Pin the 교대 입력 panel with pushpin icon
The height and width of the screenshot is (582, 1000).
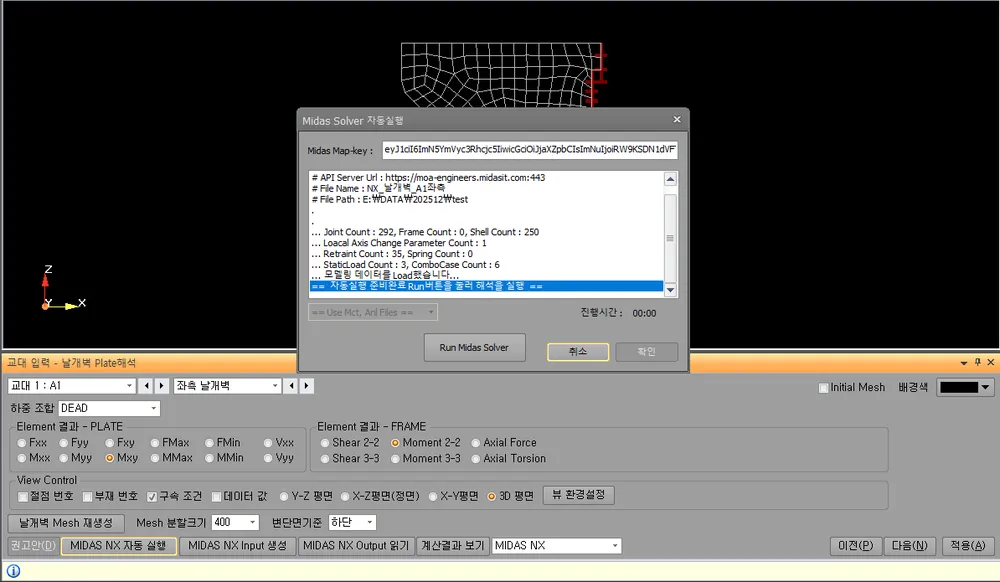(978, 362)
